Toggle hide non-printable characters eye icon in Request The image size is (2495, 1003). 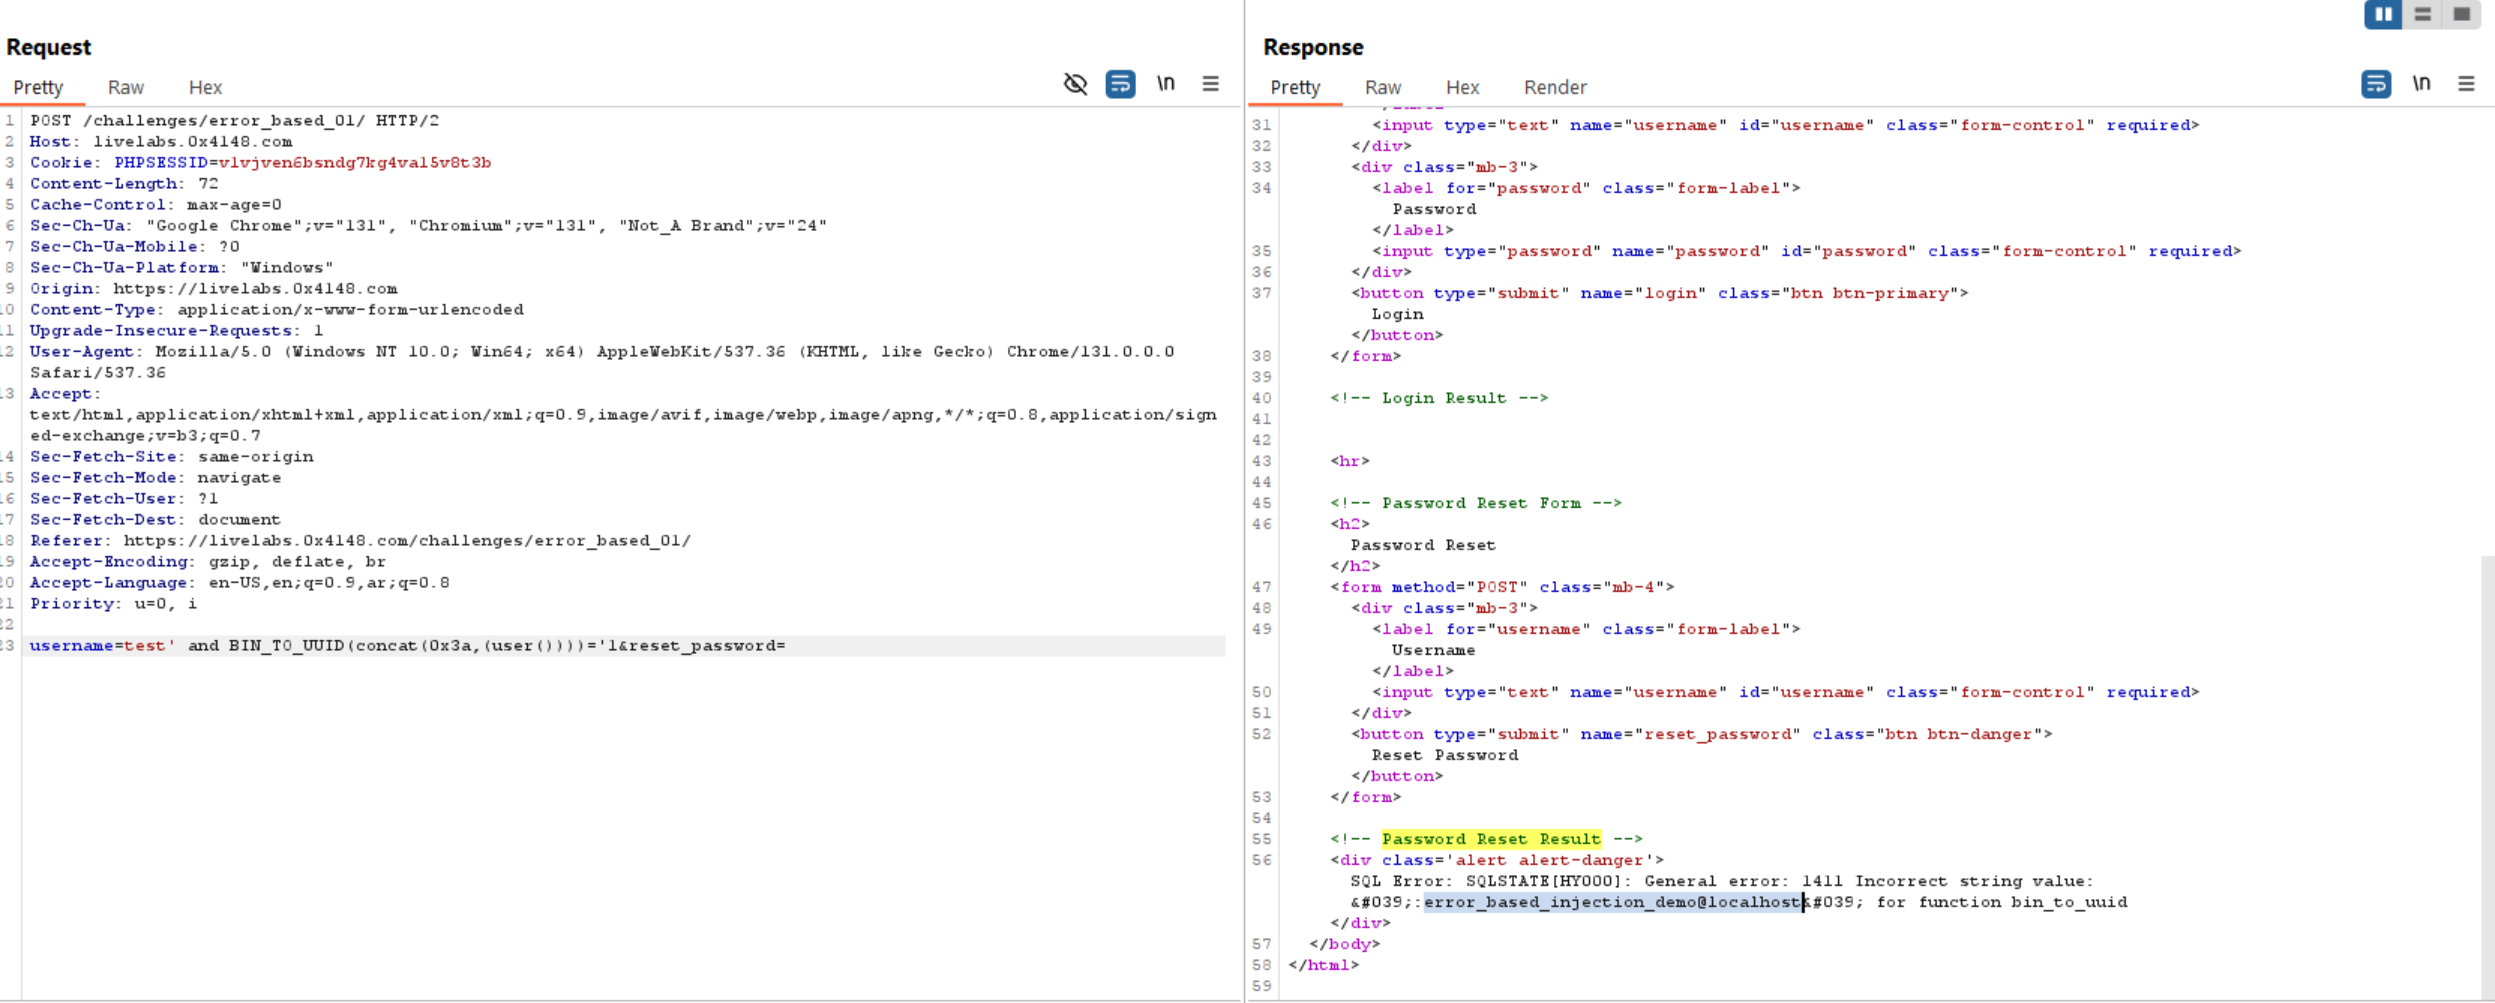click(1075, 84)
